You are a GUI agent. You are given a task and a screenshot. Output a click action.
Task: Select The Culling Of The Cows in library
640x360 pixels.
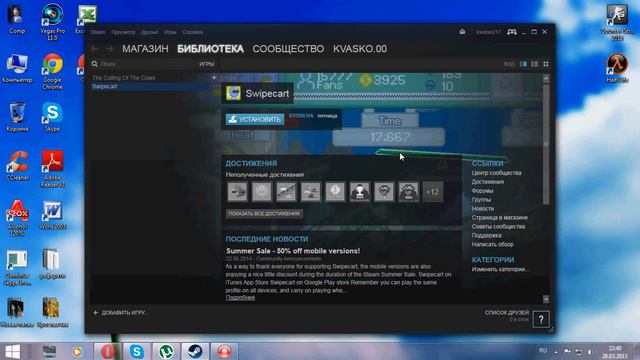click(x=124, y=78)
